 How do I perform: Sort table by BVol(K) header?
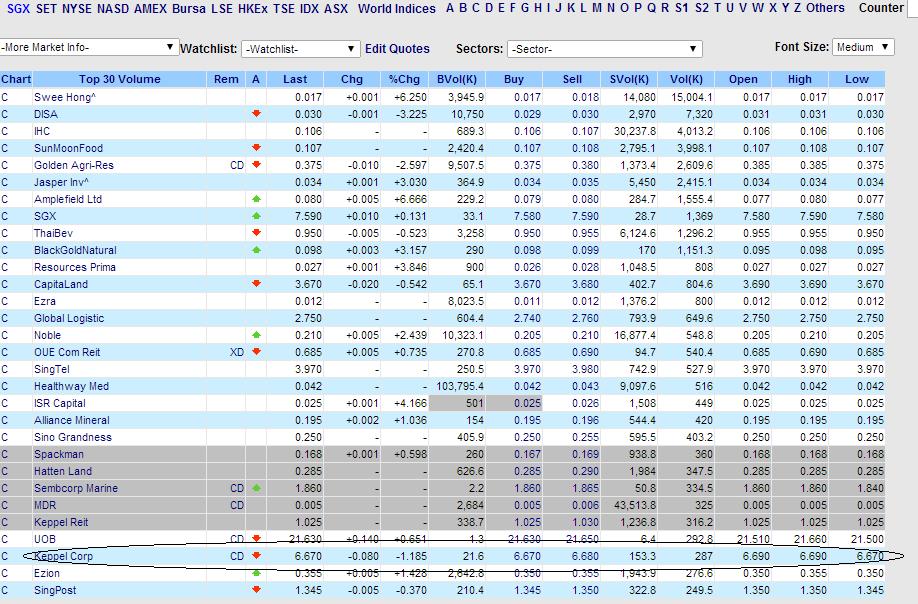pos(457,79)
